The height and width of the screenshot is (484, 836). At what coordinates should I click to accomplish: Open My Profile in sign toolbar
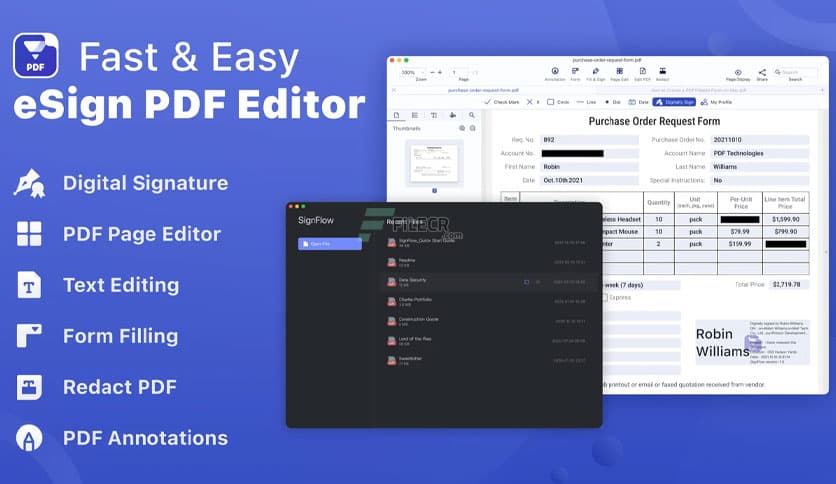pyautogui.click(x=716, y=102)
